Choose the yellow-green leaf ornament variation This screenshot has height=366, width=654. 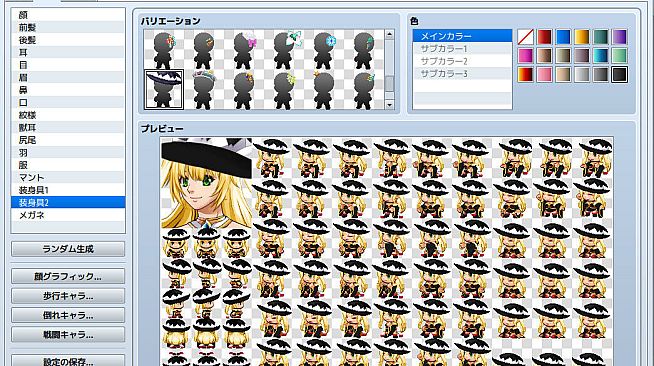(284, 90)
